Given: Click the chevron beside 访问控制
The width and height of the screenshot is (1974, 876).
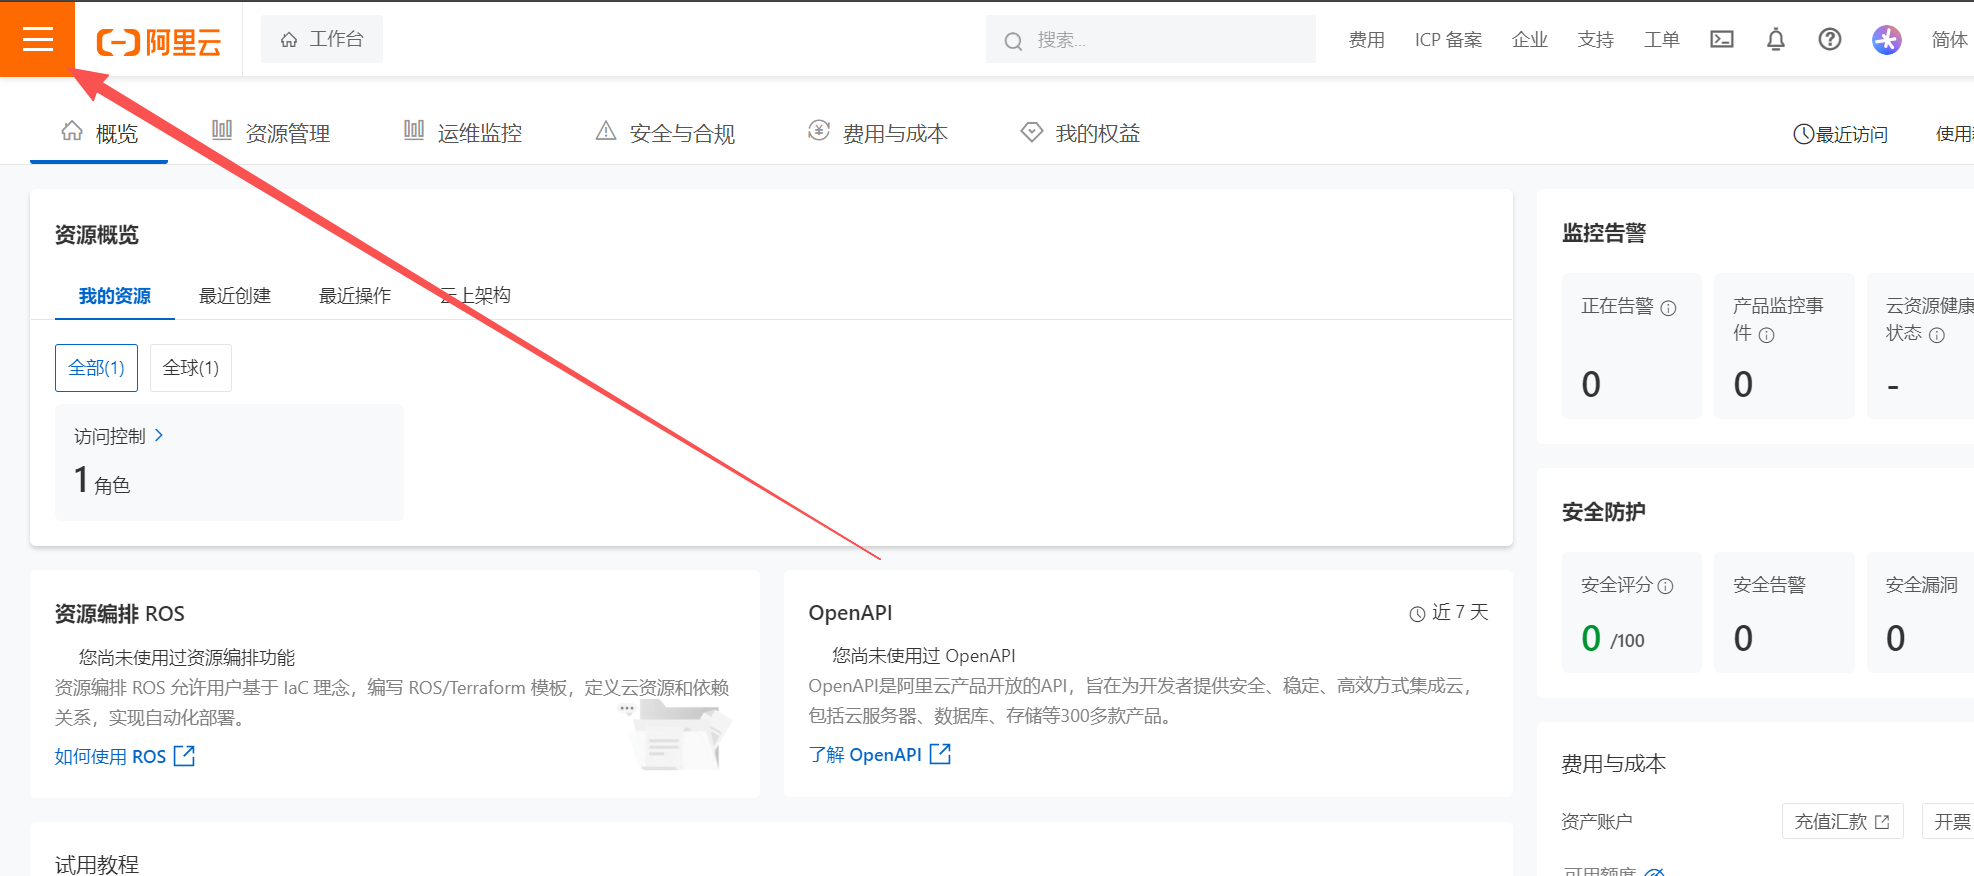Looking at the screenshot, I should pos(158,436).
